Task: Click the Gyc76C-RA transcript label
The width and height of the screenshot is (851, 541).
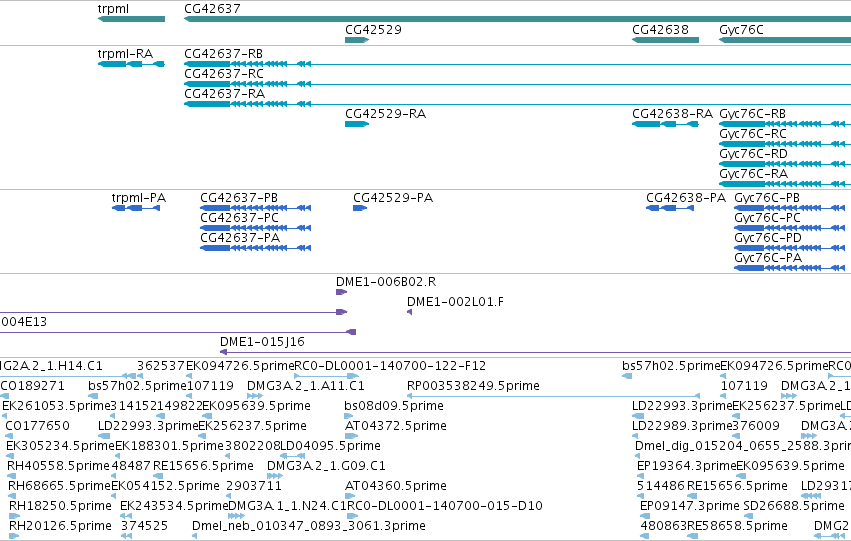Action: pyautogui.click(x=753, y=174)
